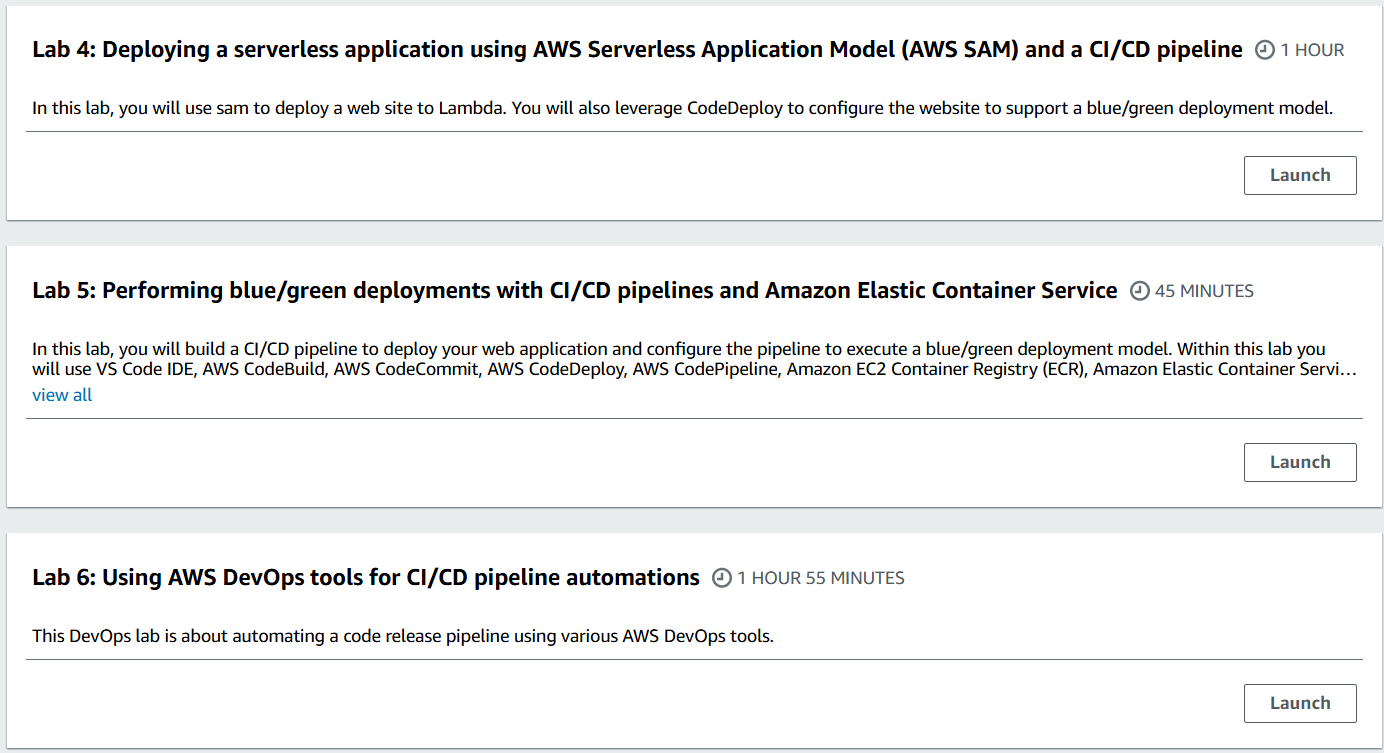This screenshot has width=1384, height=753.
Task: Click Lab 5 description about building a CI/CD pipeline
Action: (x=695, y=359)
